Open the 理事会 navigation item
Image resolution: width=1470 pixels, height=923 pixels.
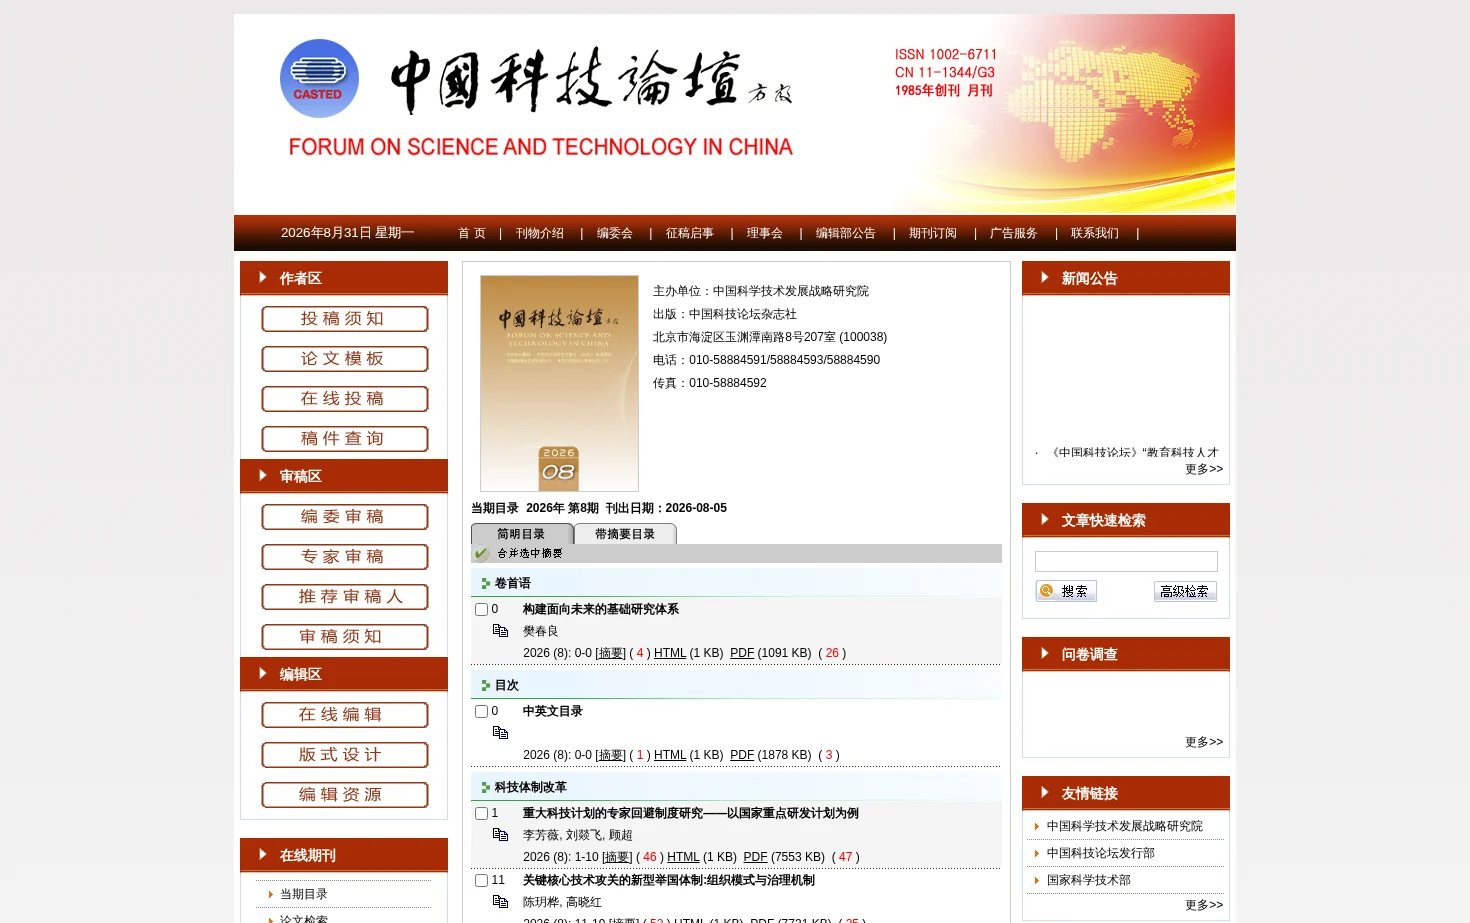pos(765,233)
